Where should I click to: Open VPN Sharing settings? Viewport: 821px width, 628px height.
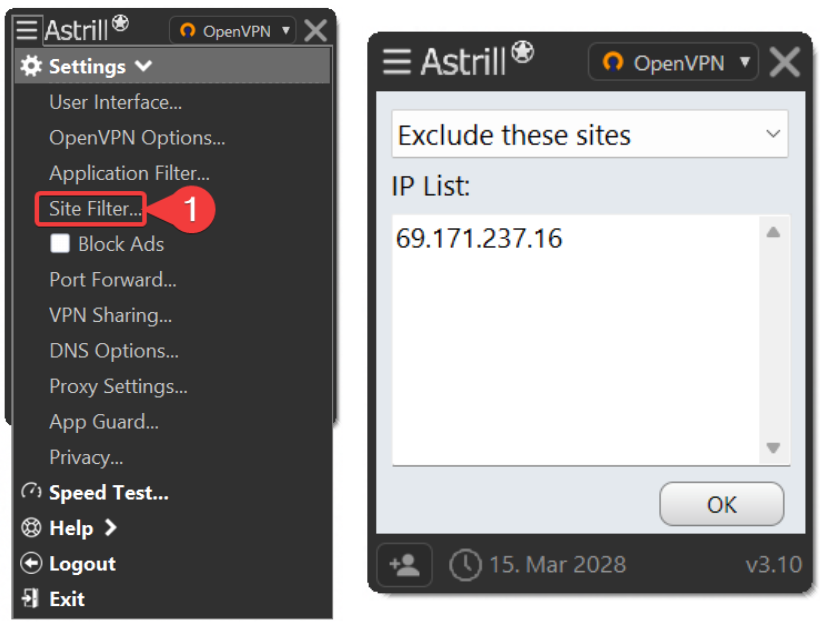click(110, 315)
